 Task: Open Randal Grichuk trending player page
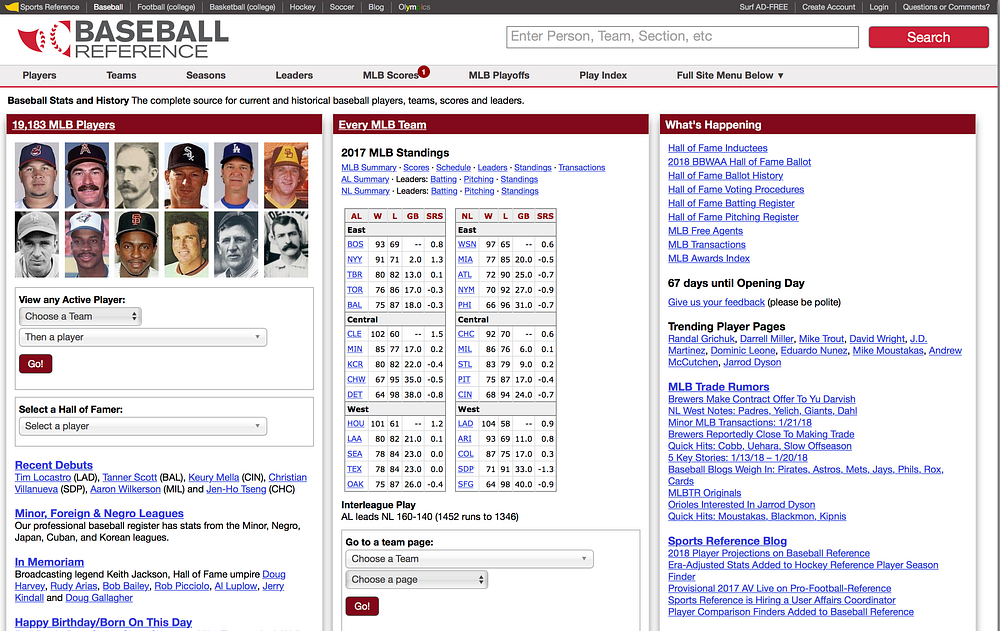pos(702,339)
